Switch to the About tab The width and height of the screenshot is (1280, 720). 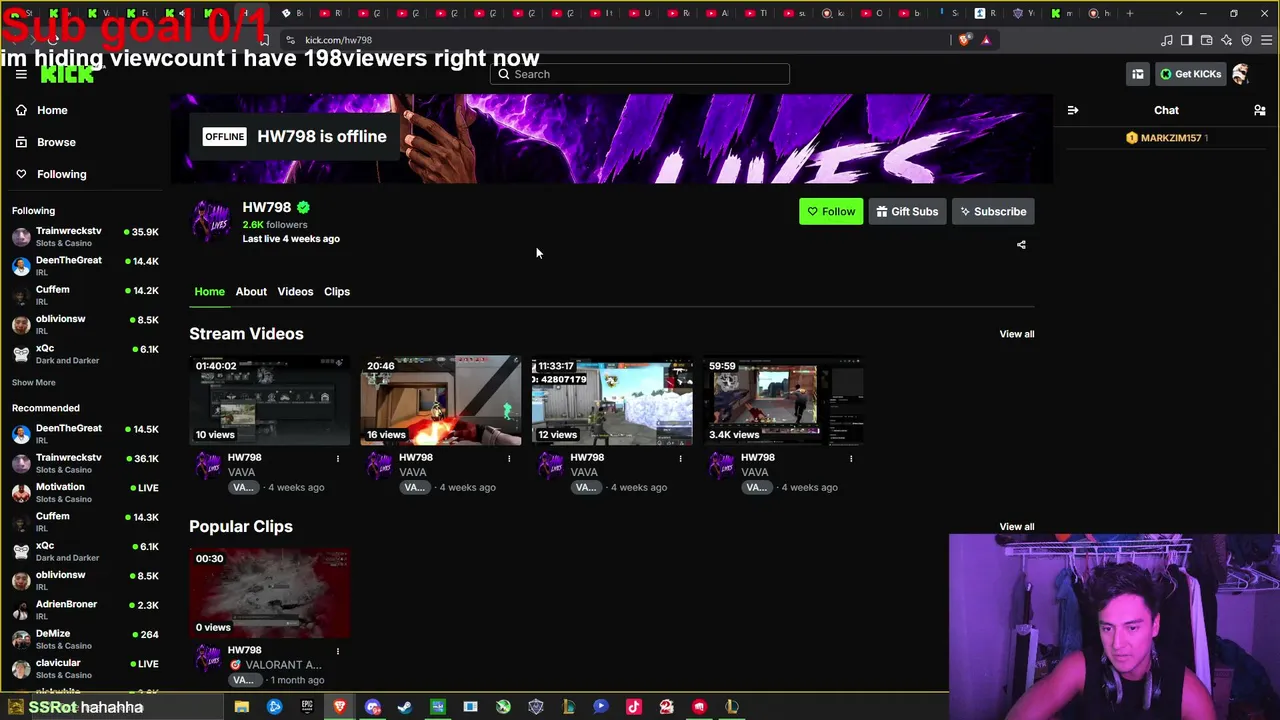pyautogui.click(x=251, y=291)
